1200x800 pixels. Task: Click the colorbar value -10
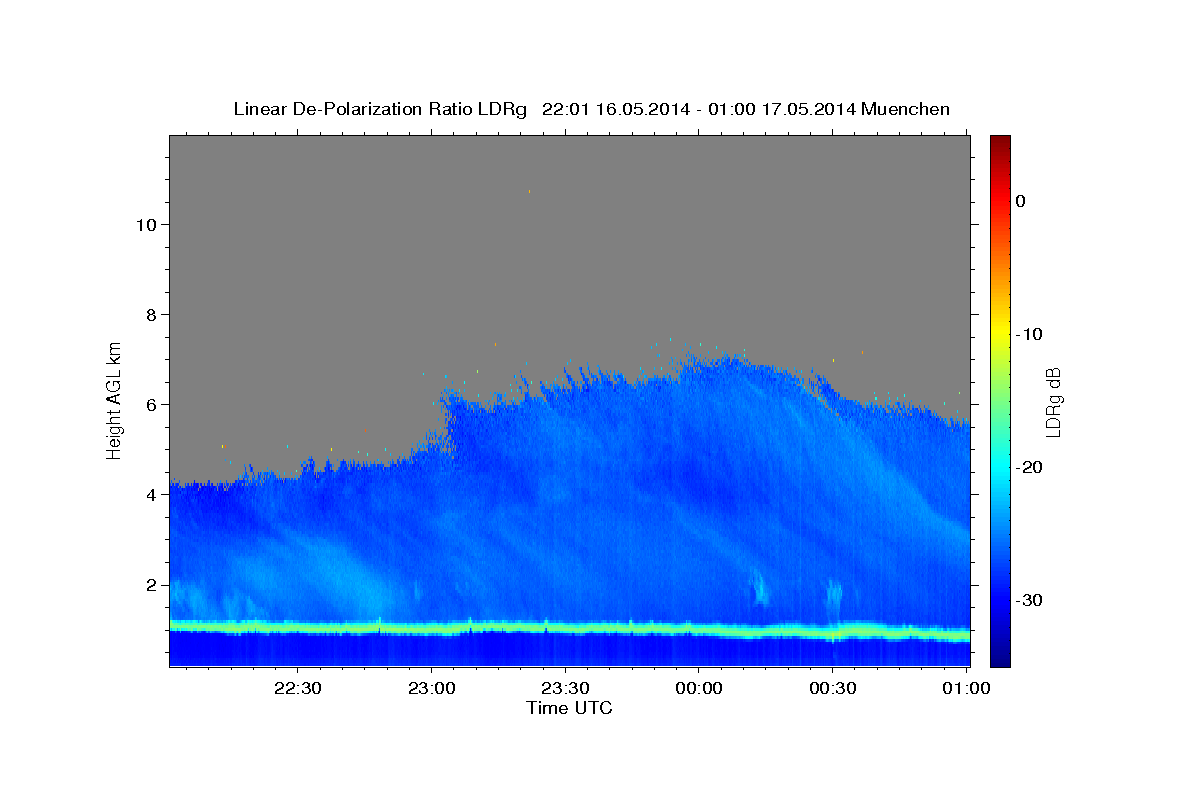1030,334
